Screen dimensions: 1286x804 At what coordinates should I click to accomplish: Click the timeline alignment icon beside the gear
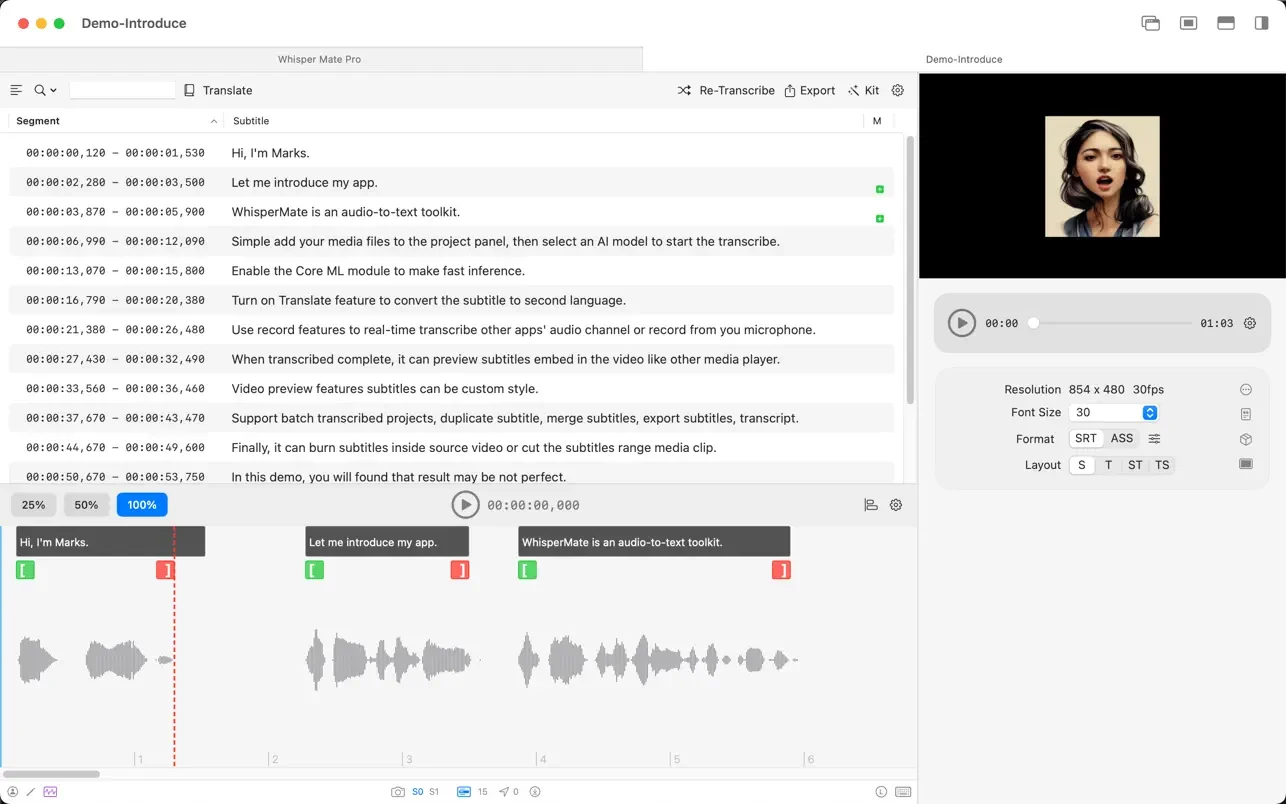[x=871, y=505]
